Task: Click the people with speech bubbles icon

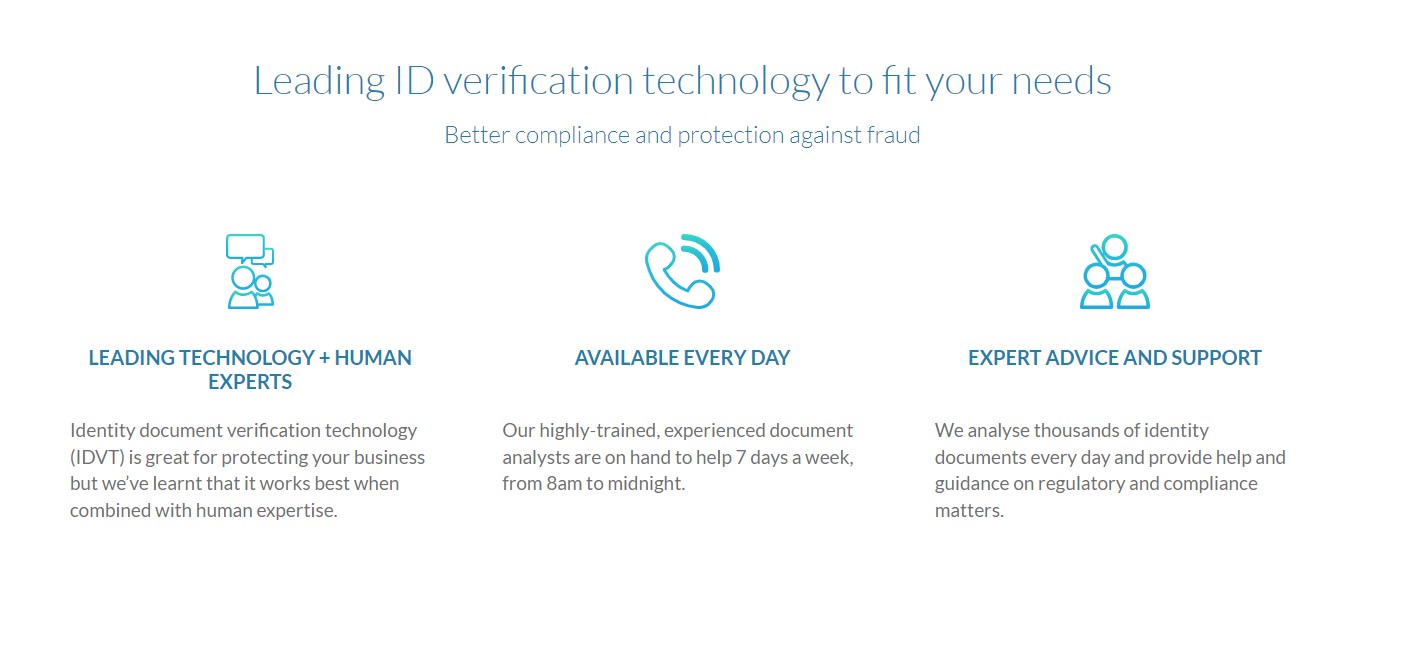Action: tap(250, 272)
